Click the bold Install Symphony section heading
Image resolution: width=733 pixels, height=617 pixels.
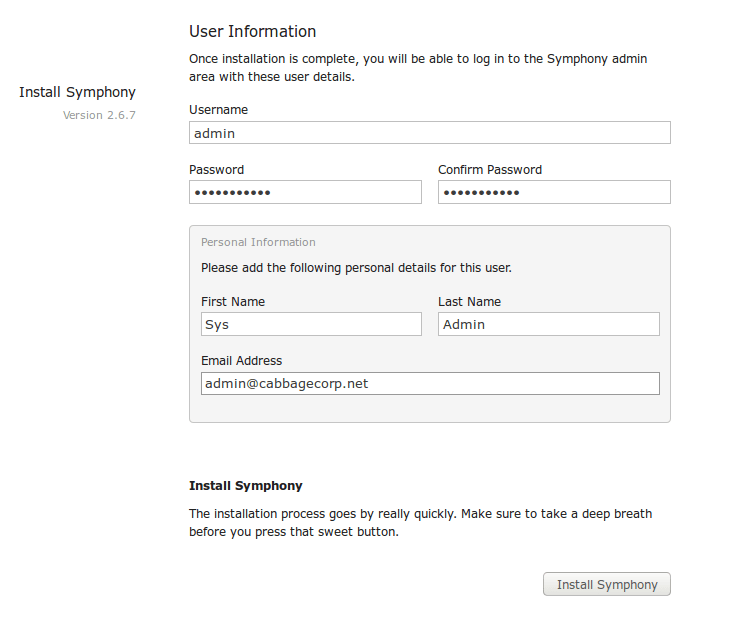[245, 486]
